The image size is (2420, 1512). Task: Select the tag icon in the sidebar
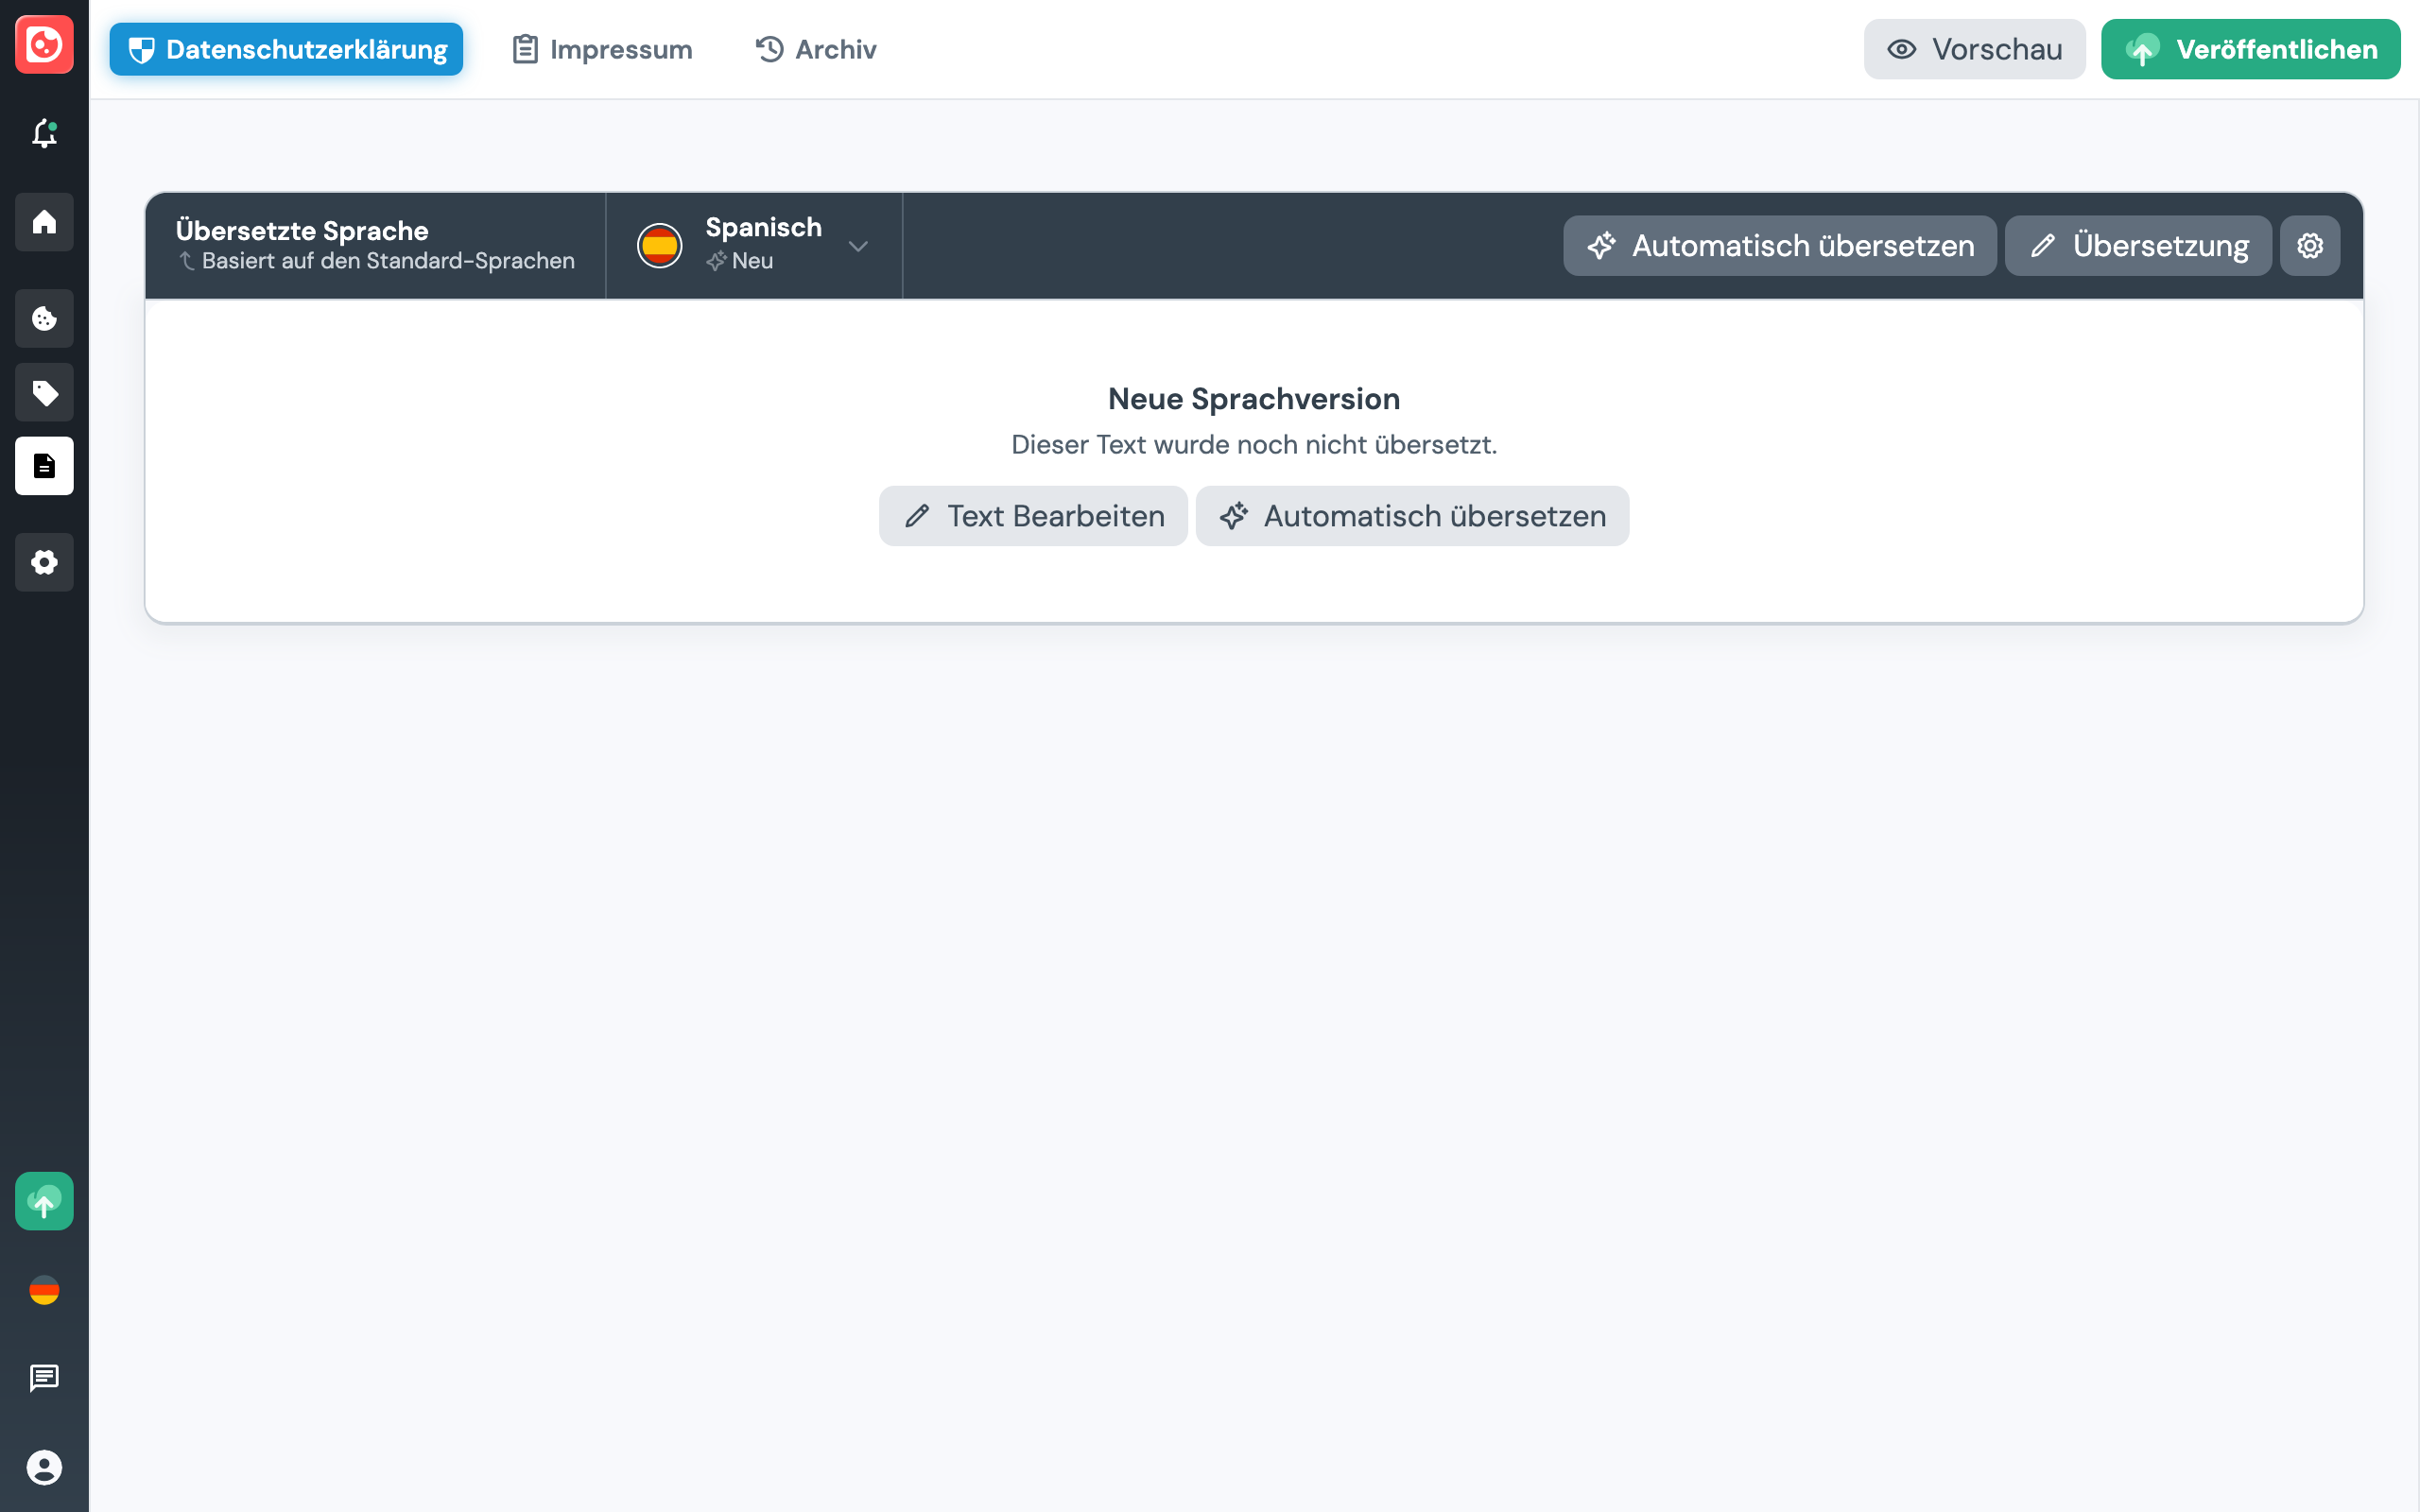pyautogui.click(x=43, y=392)
